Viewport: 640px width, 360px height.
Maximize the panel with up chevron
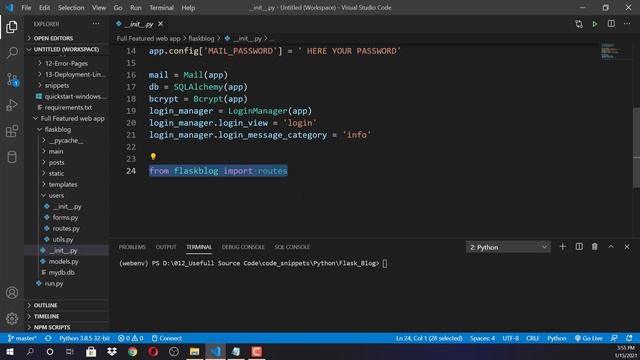[611, 247]
